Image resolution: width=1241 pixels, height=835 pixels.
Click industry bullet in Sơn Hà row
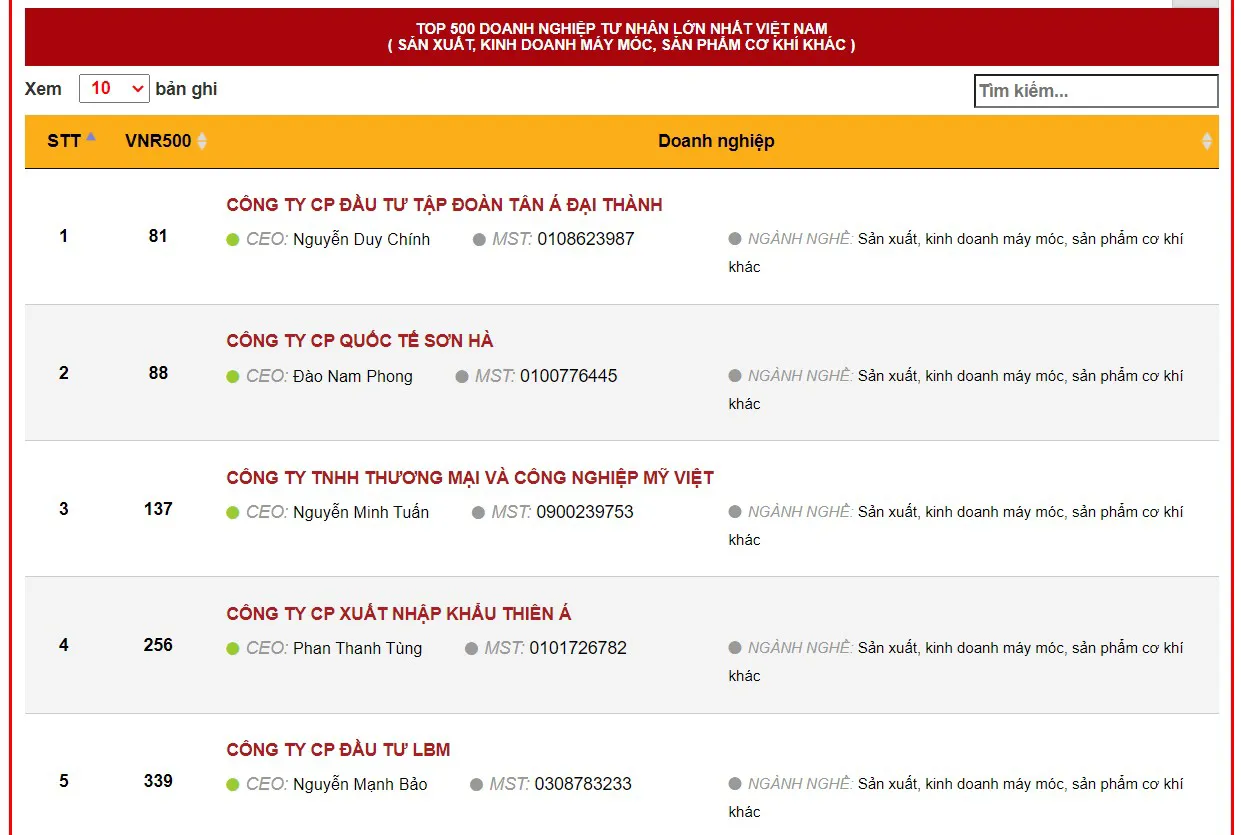tap(735, 376)
